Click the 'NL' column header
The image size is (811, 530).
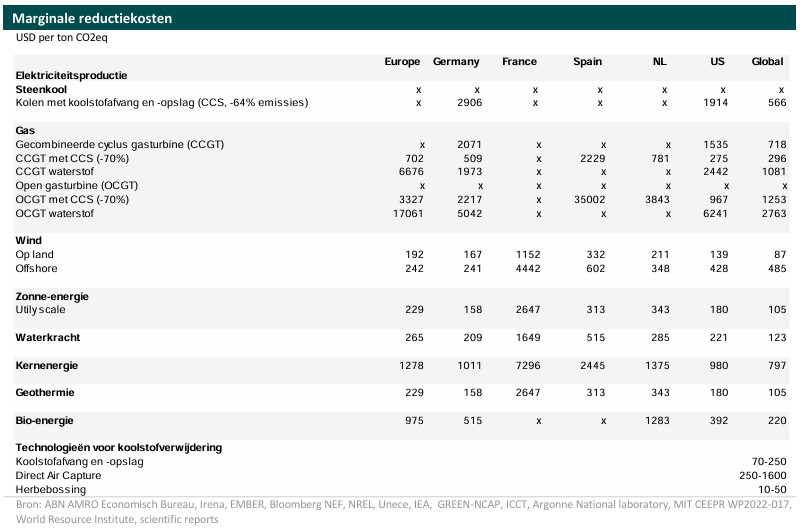click(x=659, y=62)
